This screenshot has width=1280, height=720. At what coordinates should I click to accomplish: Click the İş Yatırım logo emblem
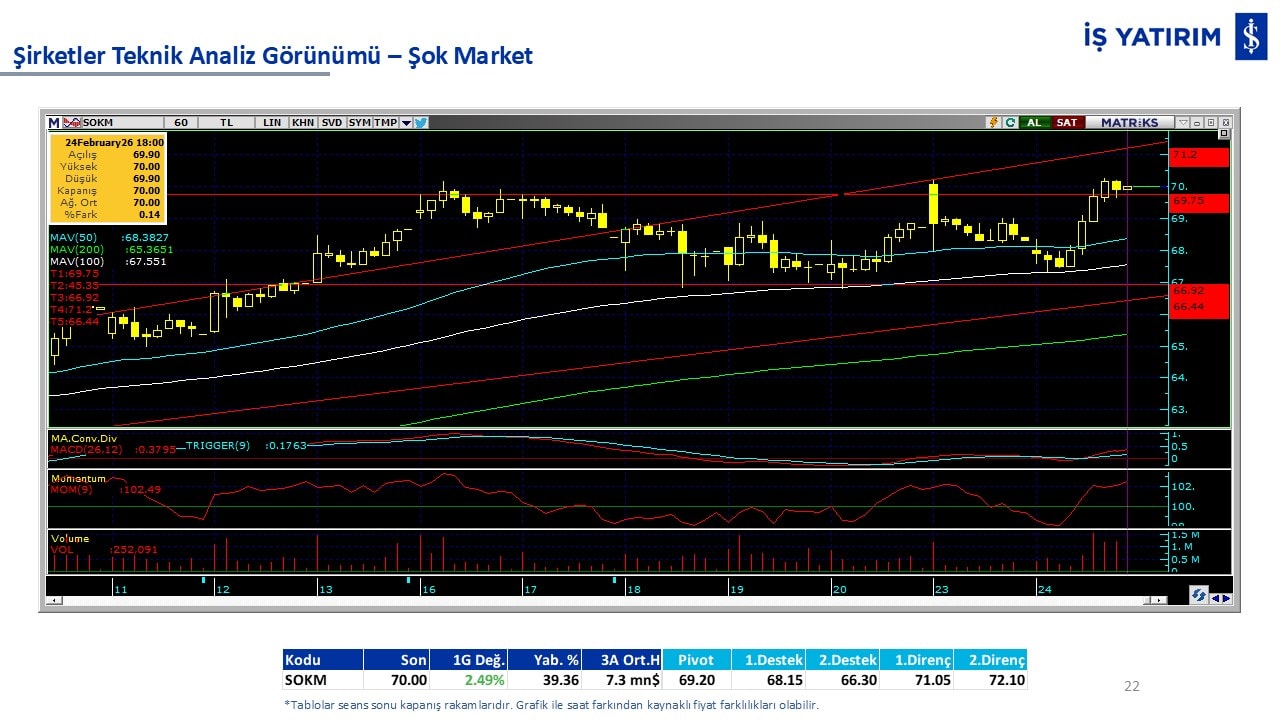pyautogui.click(x=1250, y=38)
